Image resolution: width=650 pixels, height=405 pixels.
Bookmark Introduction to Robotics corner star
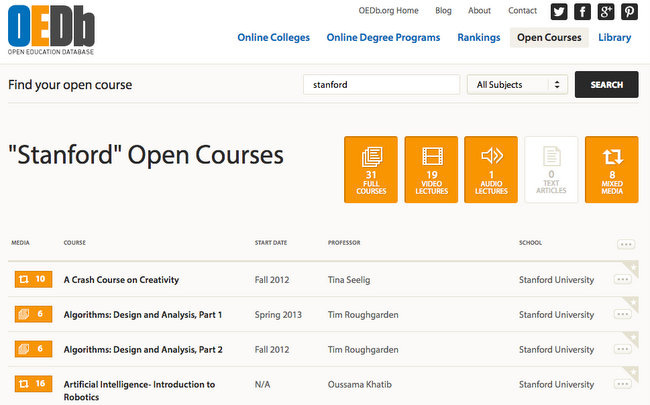pos(633,372)
